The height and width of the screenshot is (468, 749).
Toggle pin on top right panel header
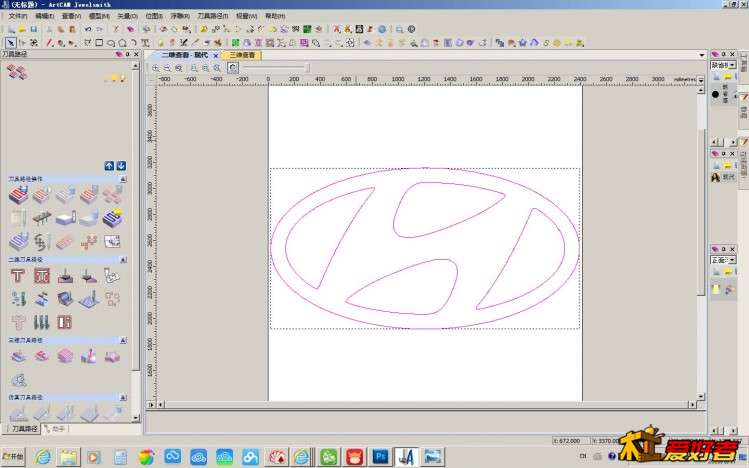(x=723, y=54)
